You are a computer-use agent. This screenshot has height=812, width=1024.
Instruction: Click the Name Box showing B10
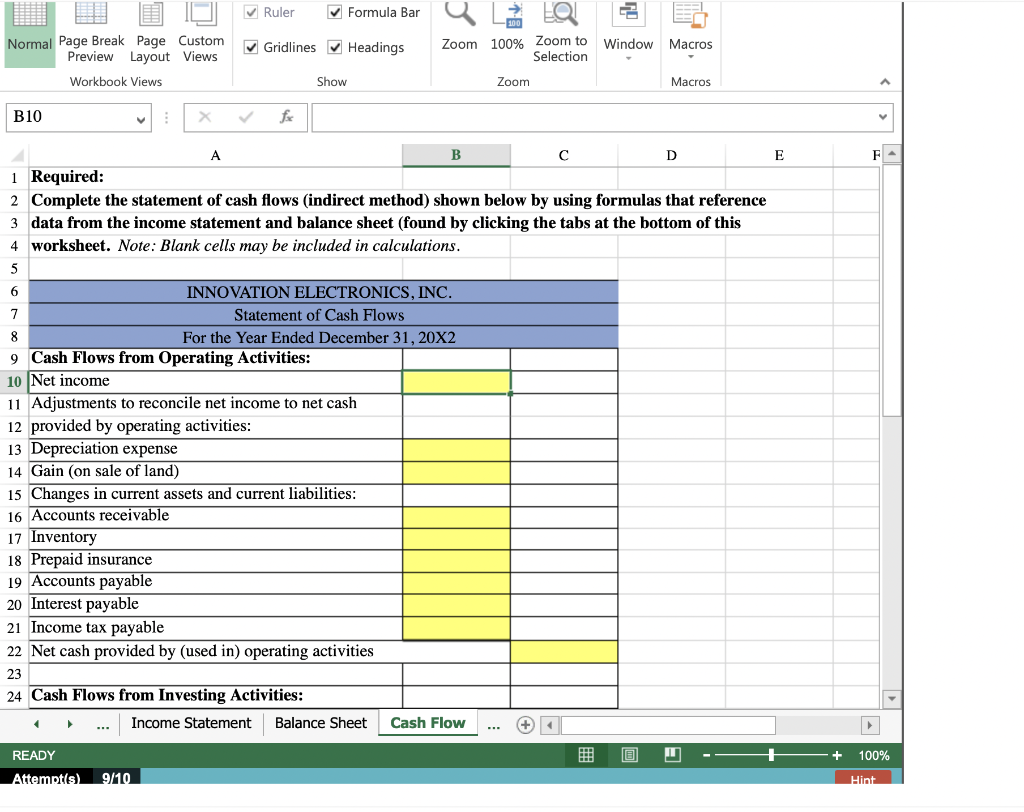click(x=69, y=118)
